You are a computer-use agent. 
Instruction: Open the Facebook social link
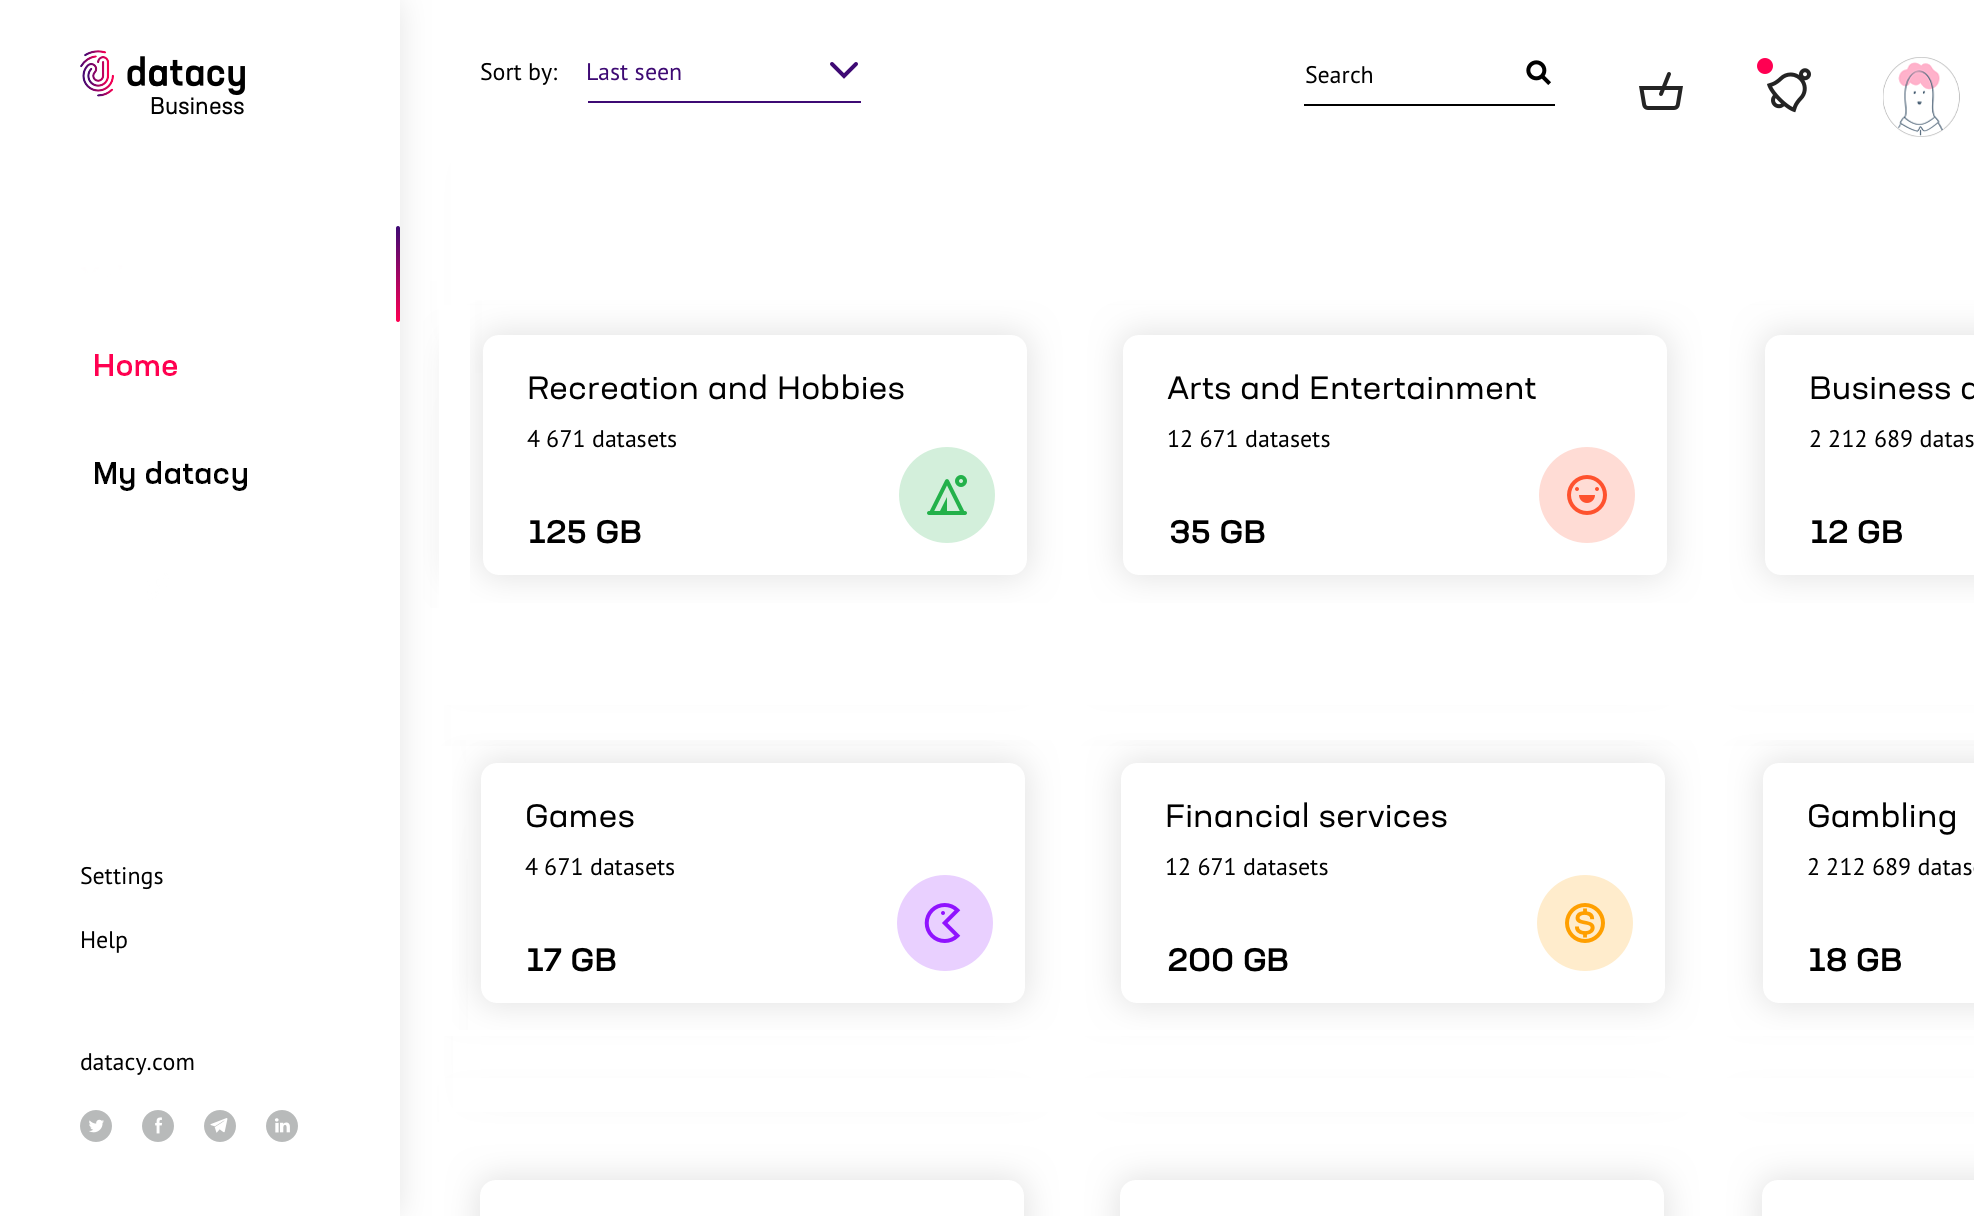pyautogui.click(x=158, y=1126)
